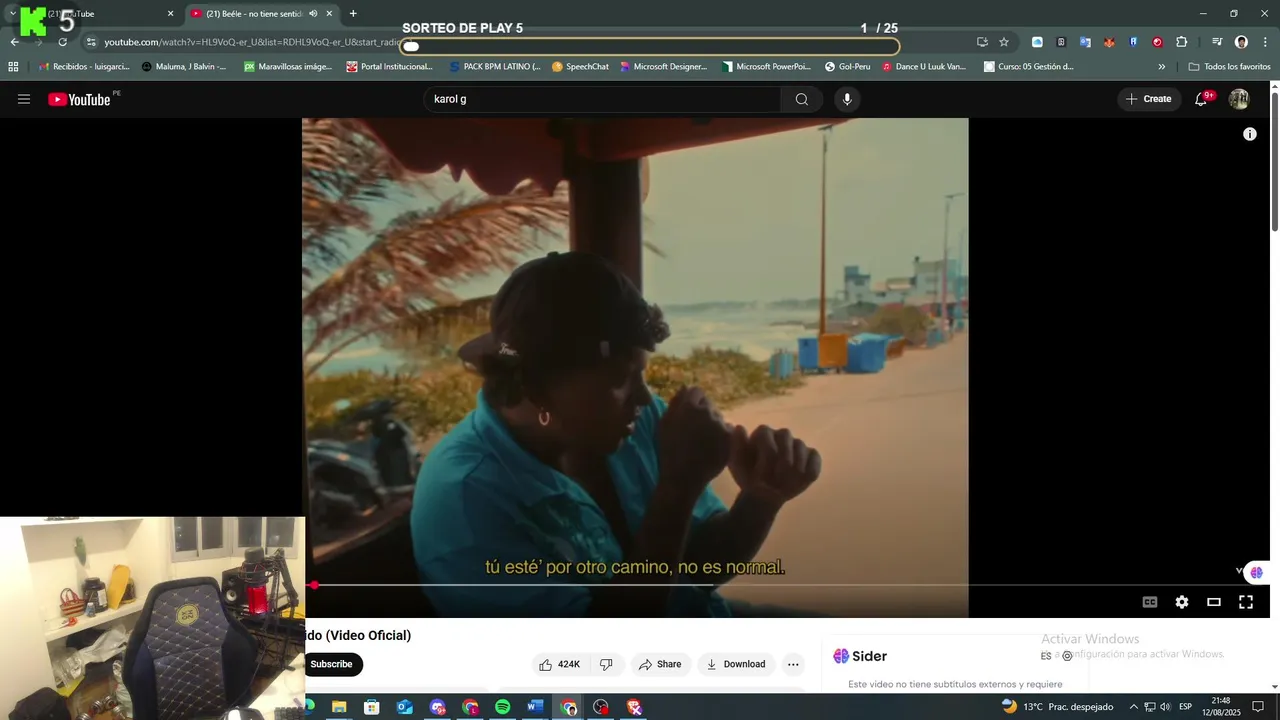Image resolution: width=1280 pixels, height=720 pixels.
Task: Bookmark this page with the star
Action: click(x=1004, y=42)
